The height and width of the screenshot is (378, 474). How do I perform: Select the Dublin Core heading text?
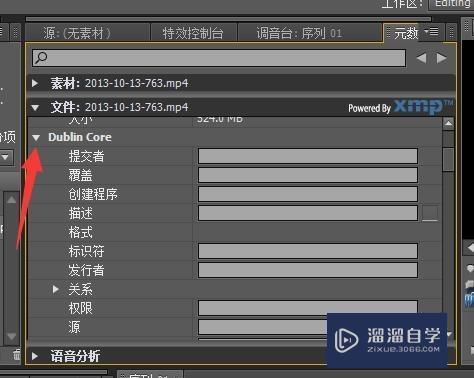tap(80, 137)
